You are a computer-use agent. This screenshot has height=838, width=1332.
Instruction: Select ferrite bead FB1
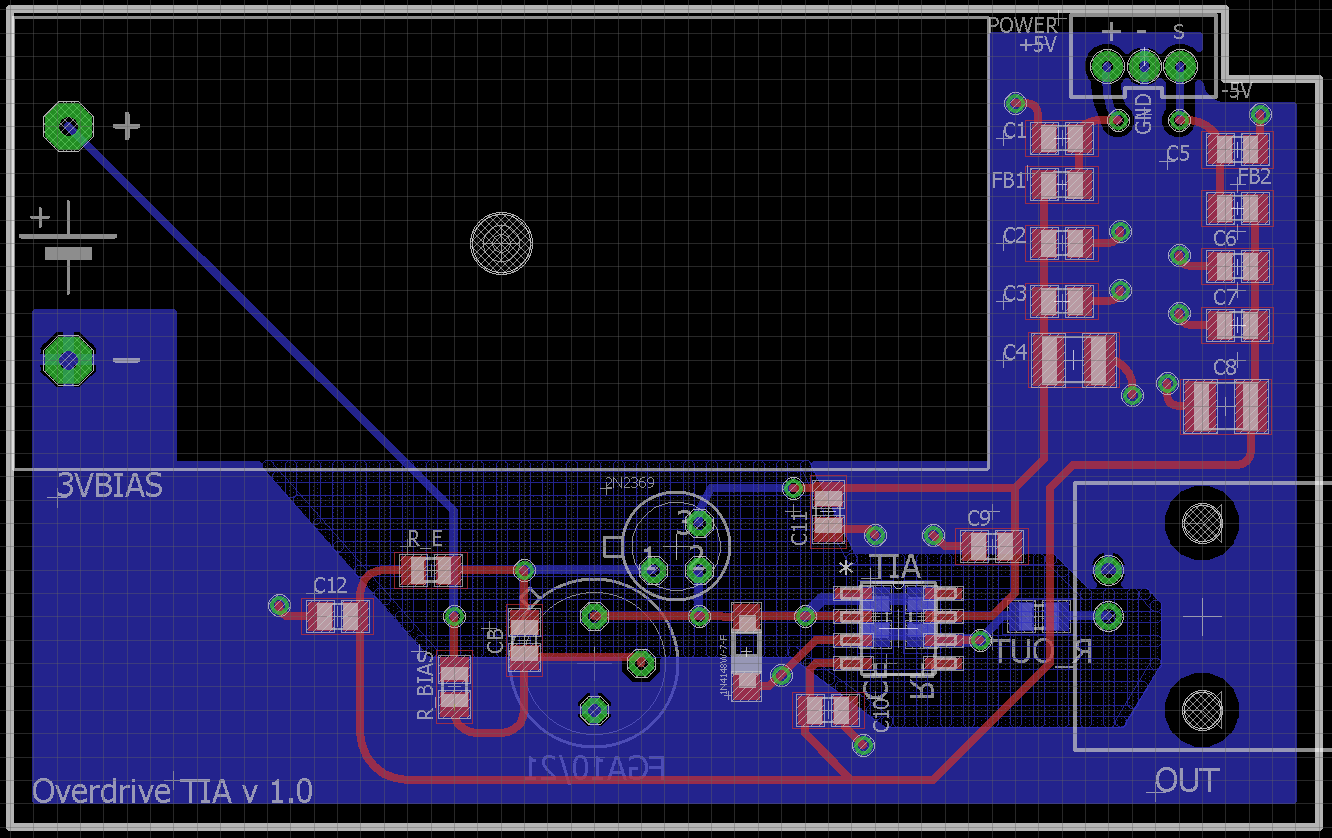point(1062,184)
